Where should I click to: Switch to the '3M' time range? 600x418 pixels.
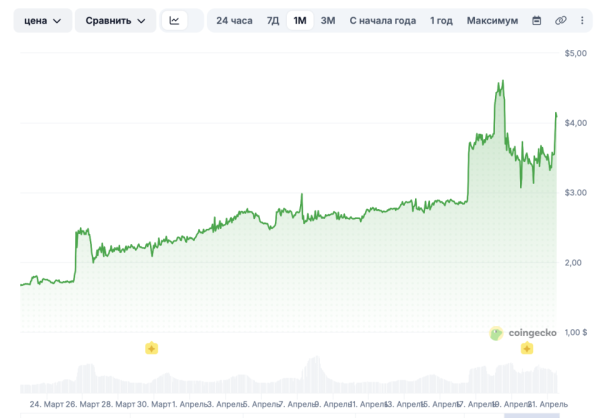coord(328,20)
